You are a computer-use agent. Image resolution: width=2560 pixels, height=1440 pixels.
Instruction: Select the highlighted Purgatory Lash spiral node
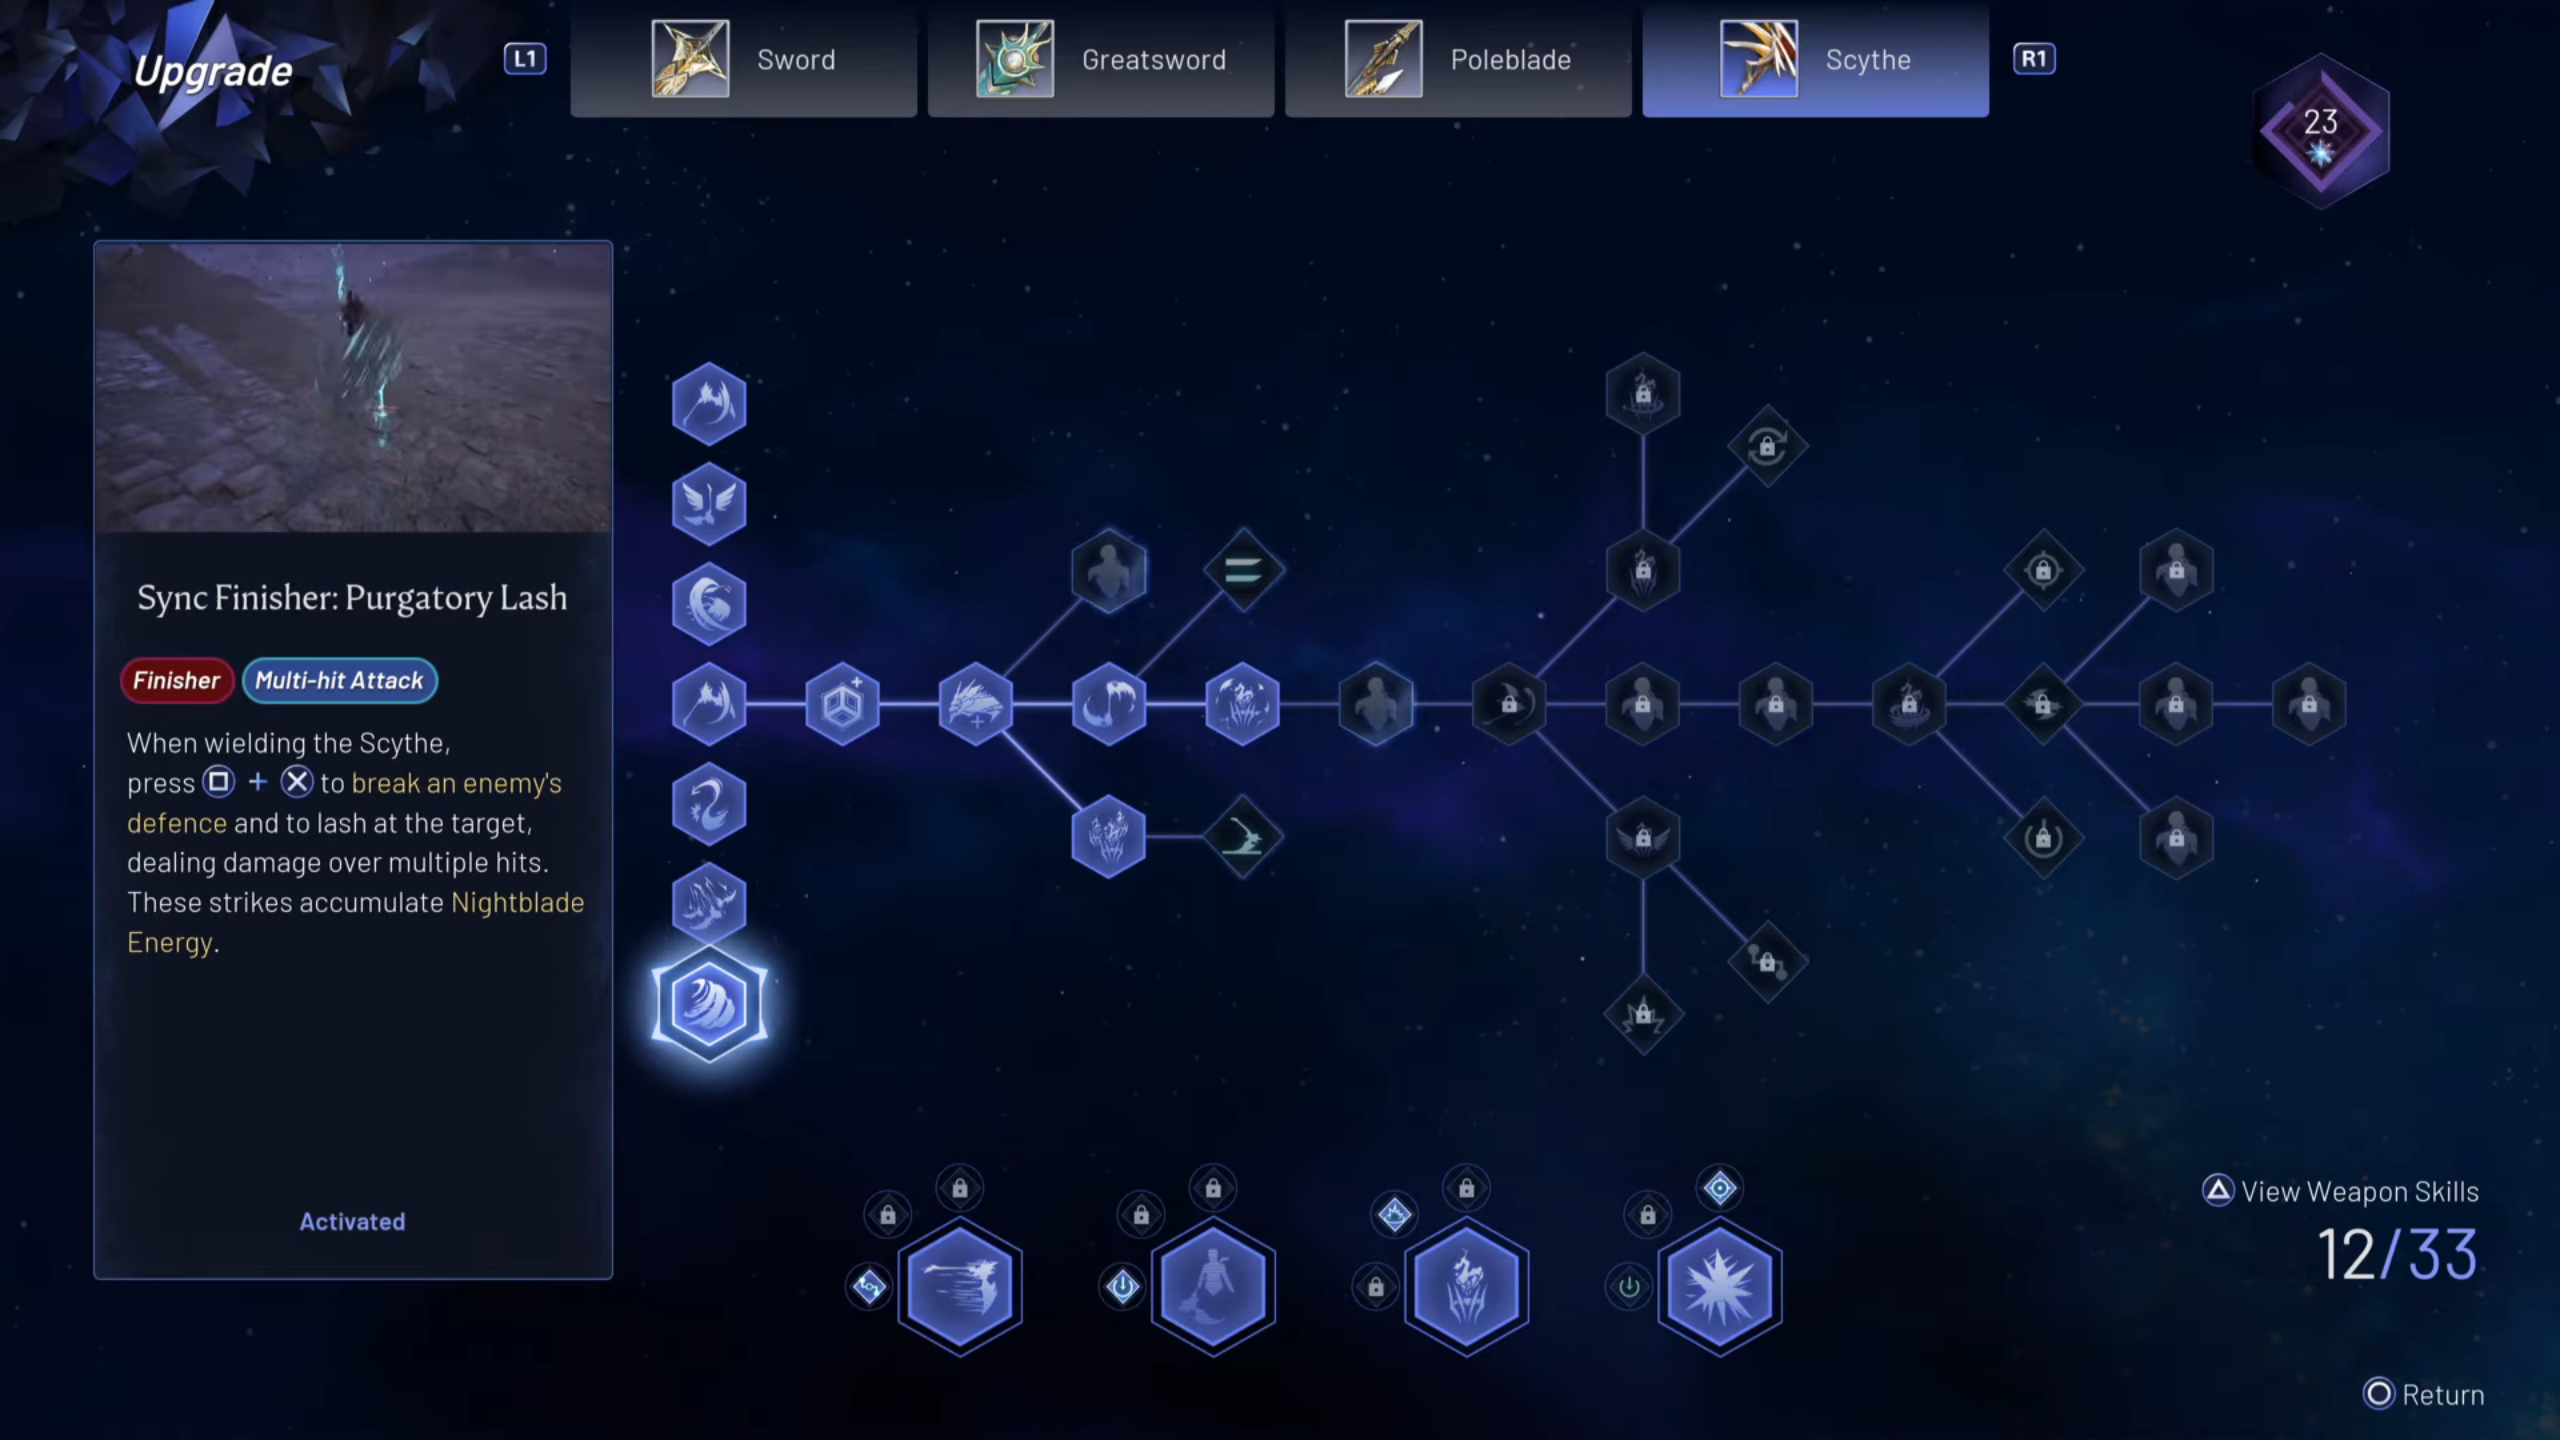click(x=709, y=1004)
